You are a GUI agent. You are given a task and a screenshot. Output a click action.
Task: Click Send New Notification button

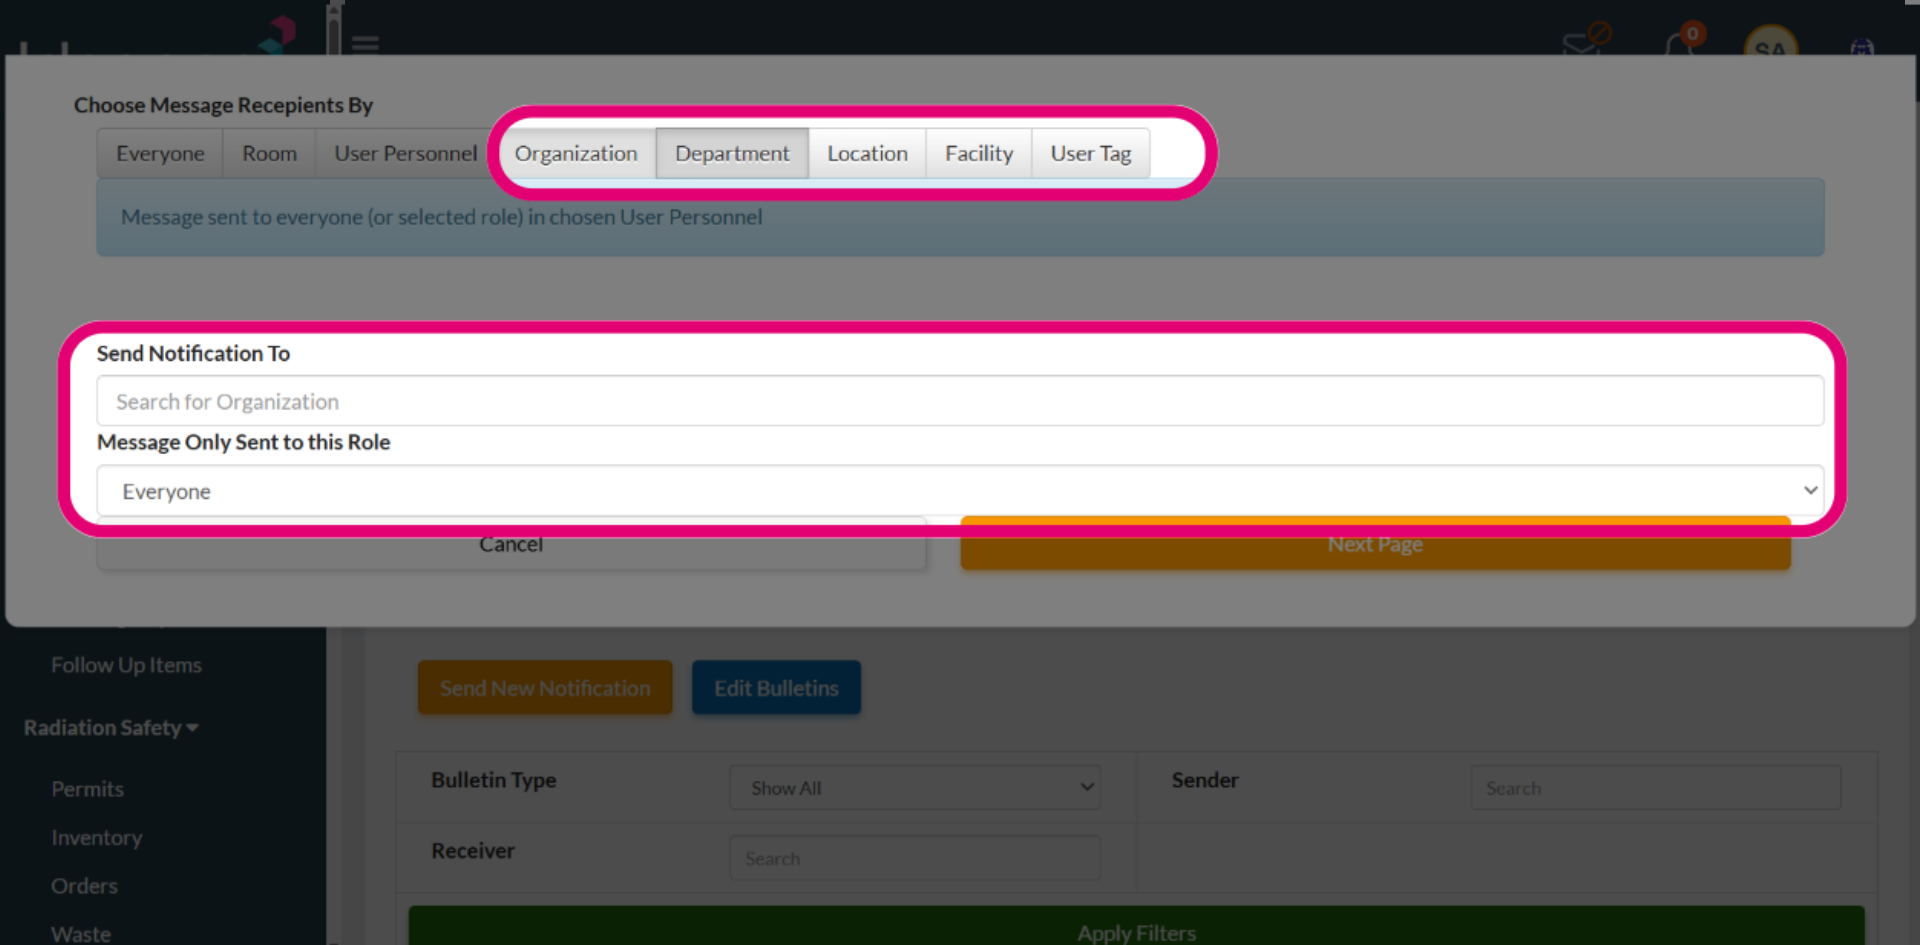coord(545,688)
